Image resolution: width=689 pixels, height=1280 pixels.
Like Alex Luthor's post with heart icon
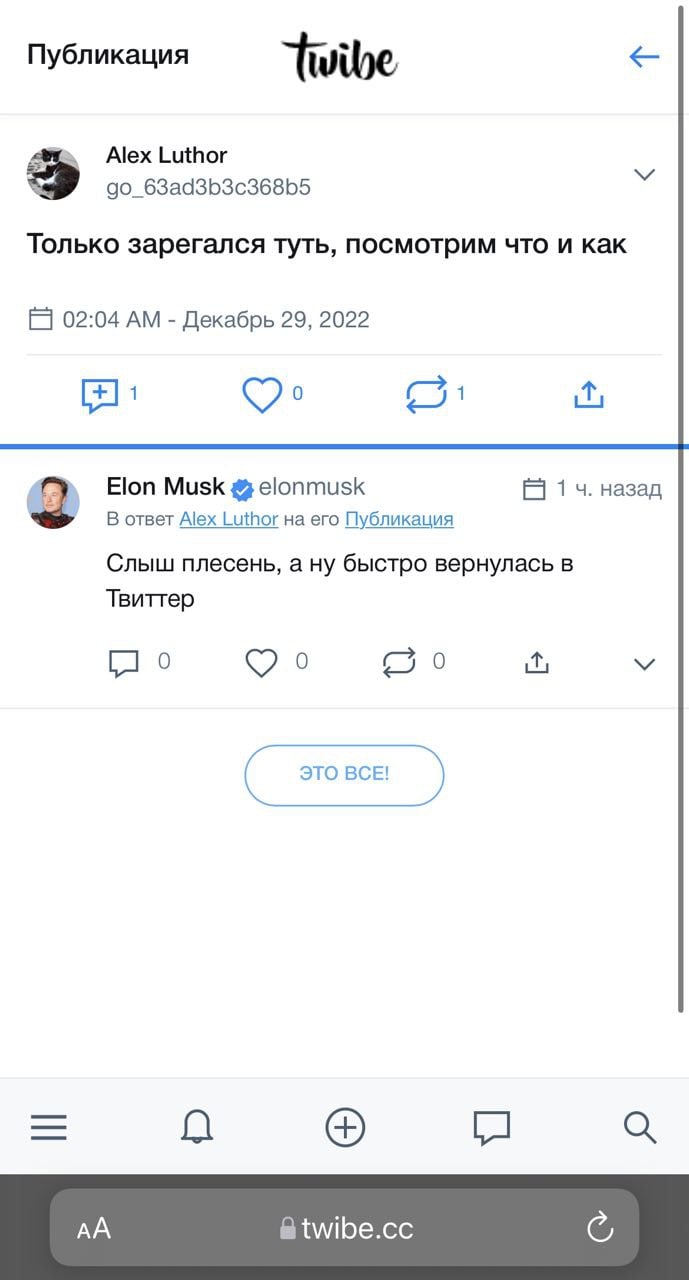[262, 396]
